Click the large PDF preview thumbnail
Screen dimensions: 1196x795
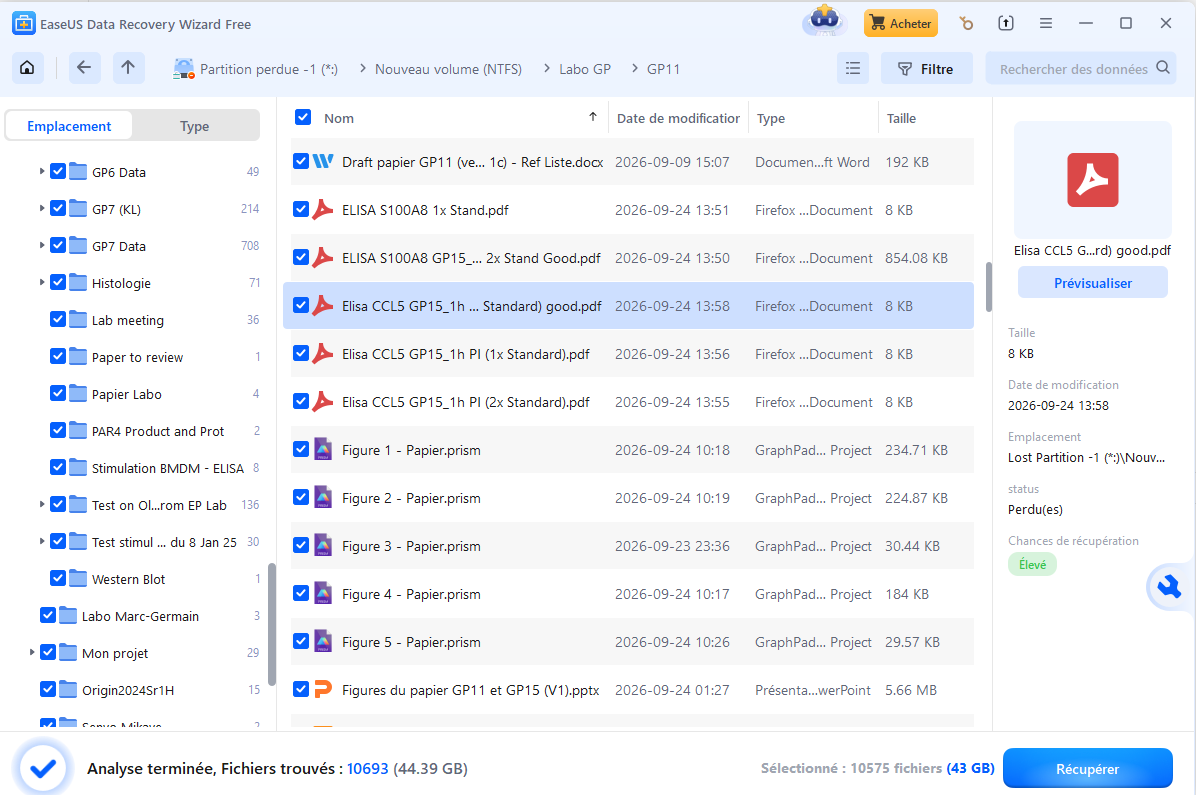1092,180
